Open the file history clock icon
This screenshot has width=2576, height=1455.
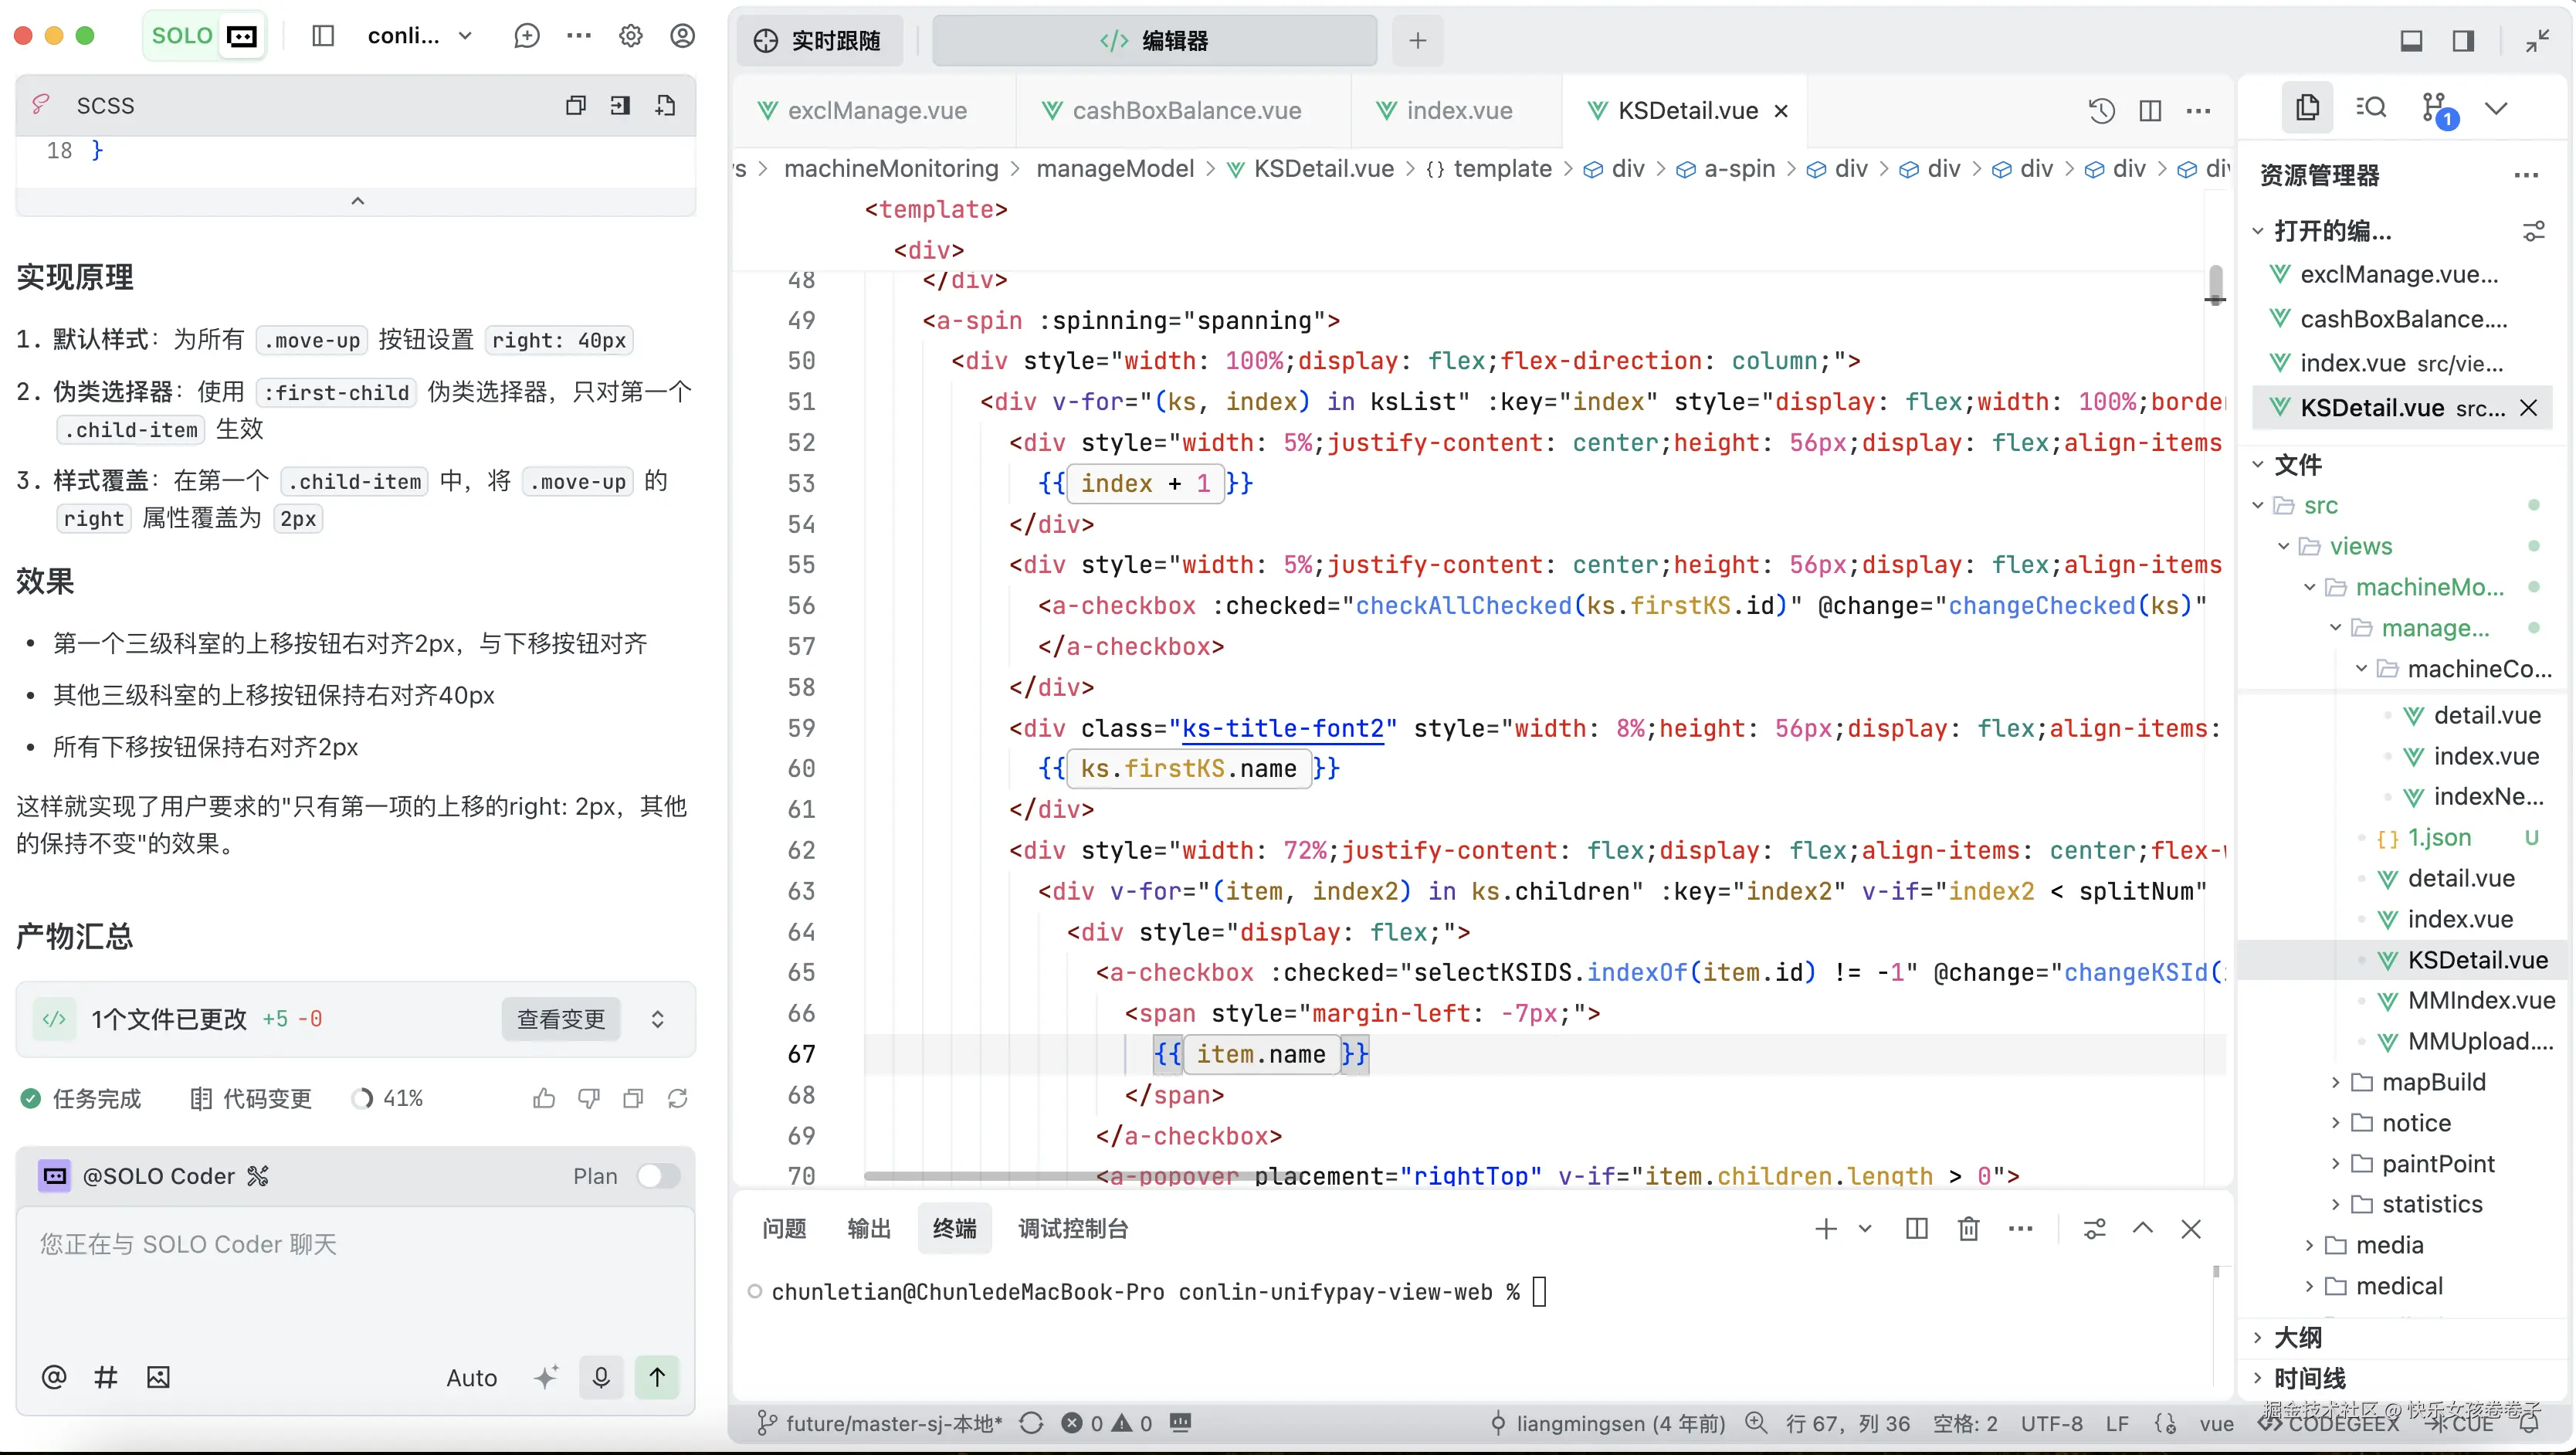(x=2101, y=111)
